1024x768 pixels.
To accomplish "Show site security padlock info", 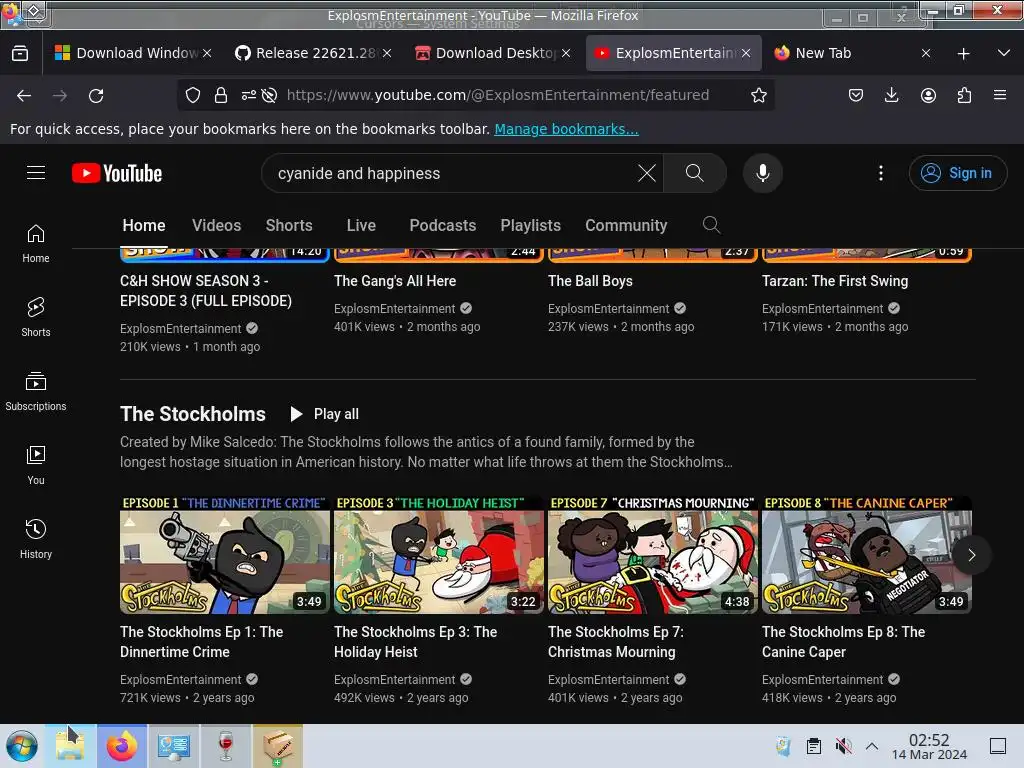I will click(x=221, y=95).
